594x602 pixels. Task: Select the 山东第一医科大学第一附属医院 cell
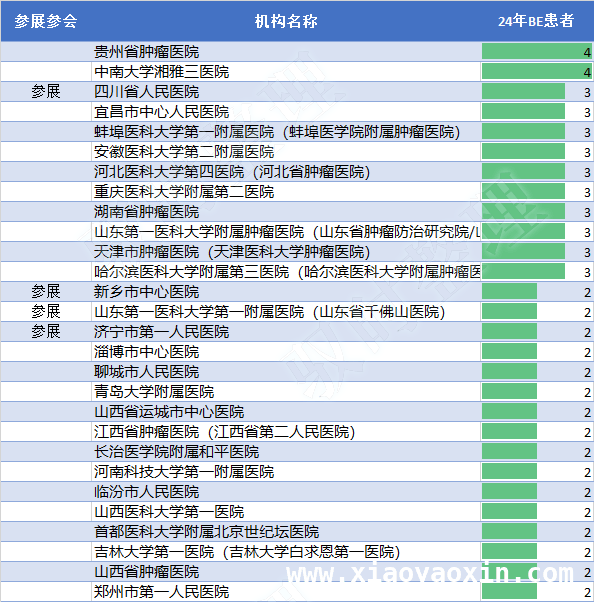pos(286,311)
